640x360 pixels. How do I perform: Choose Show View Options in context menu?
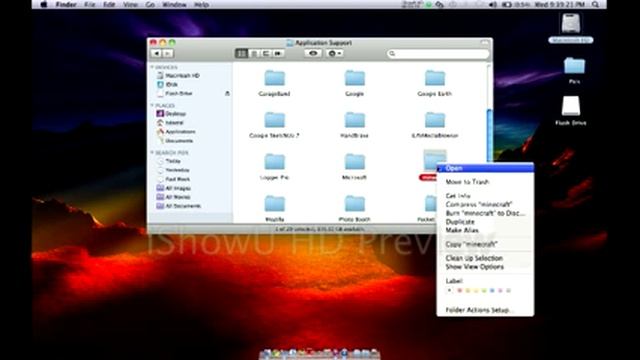pos(485,267)
